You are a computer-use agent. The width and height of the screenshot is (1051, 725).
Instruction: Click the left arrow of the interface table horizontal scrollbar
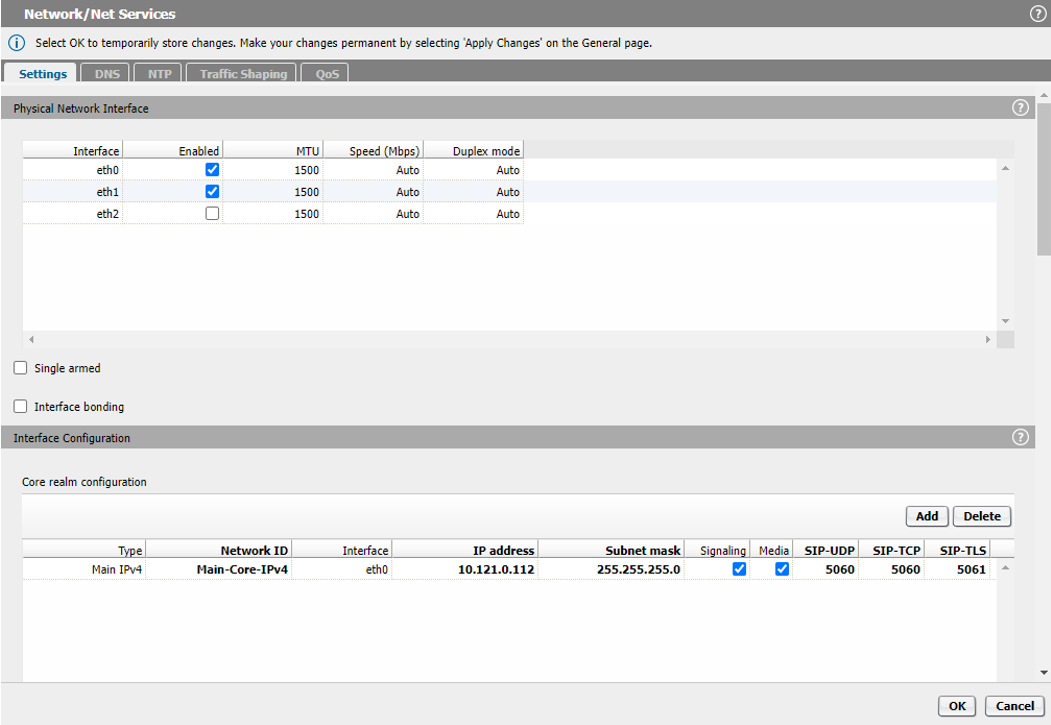(x=31, y=340)
